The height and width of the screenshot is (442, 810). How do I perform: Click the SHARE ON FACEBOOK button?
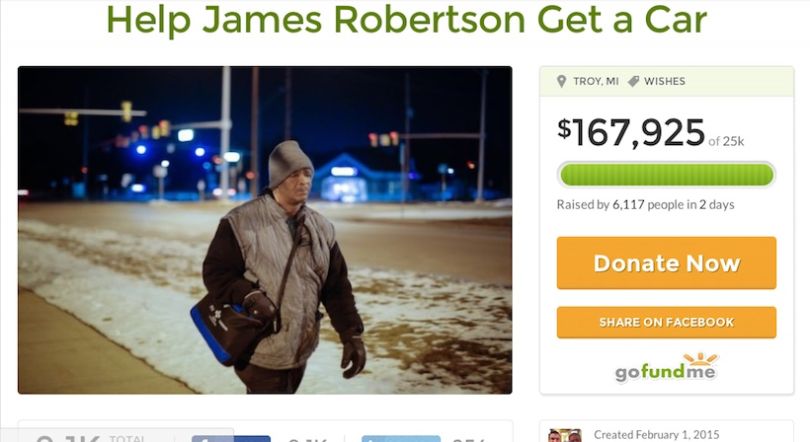[x=666, y=322]
